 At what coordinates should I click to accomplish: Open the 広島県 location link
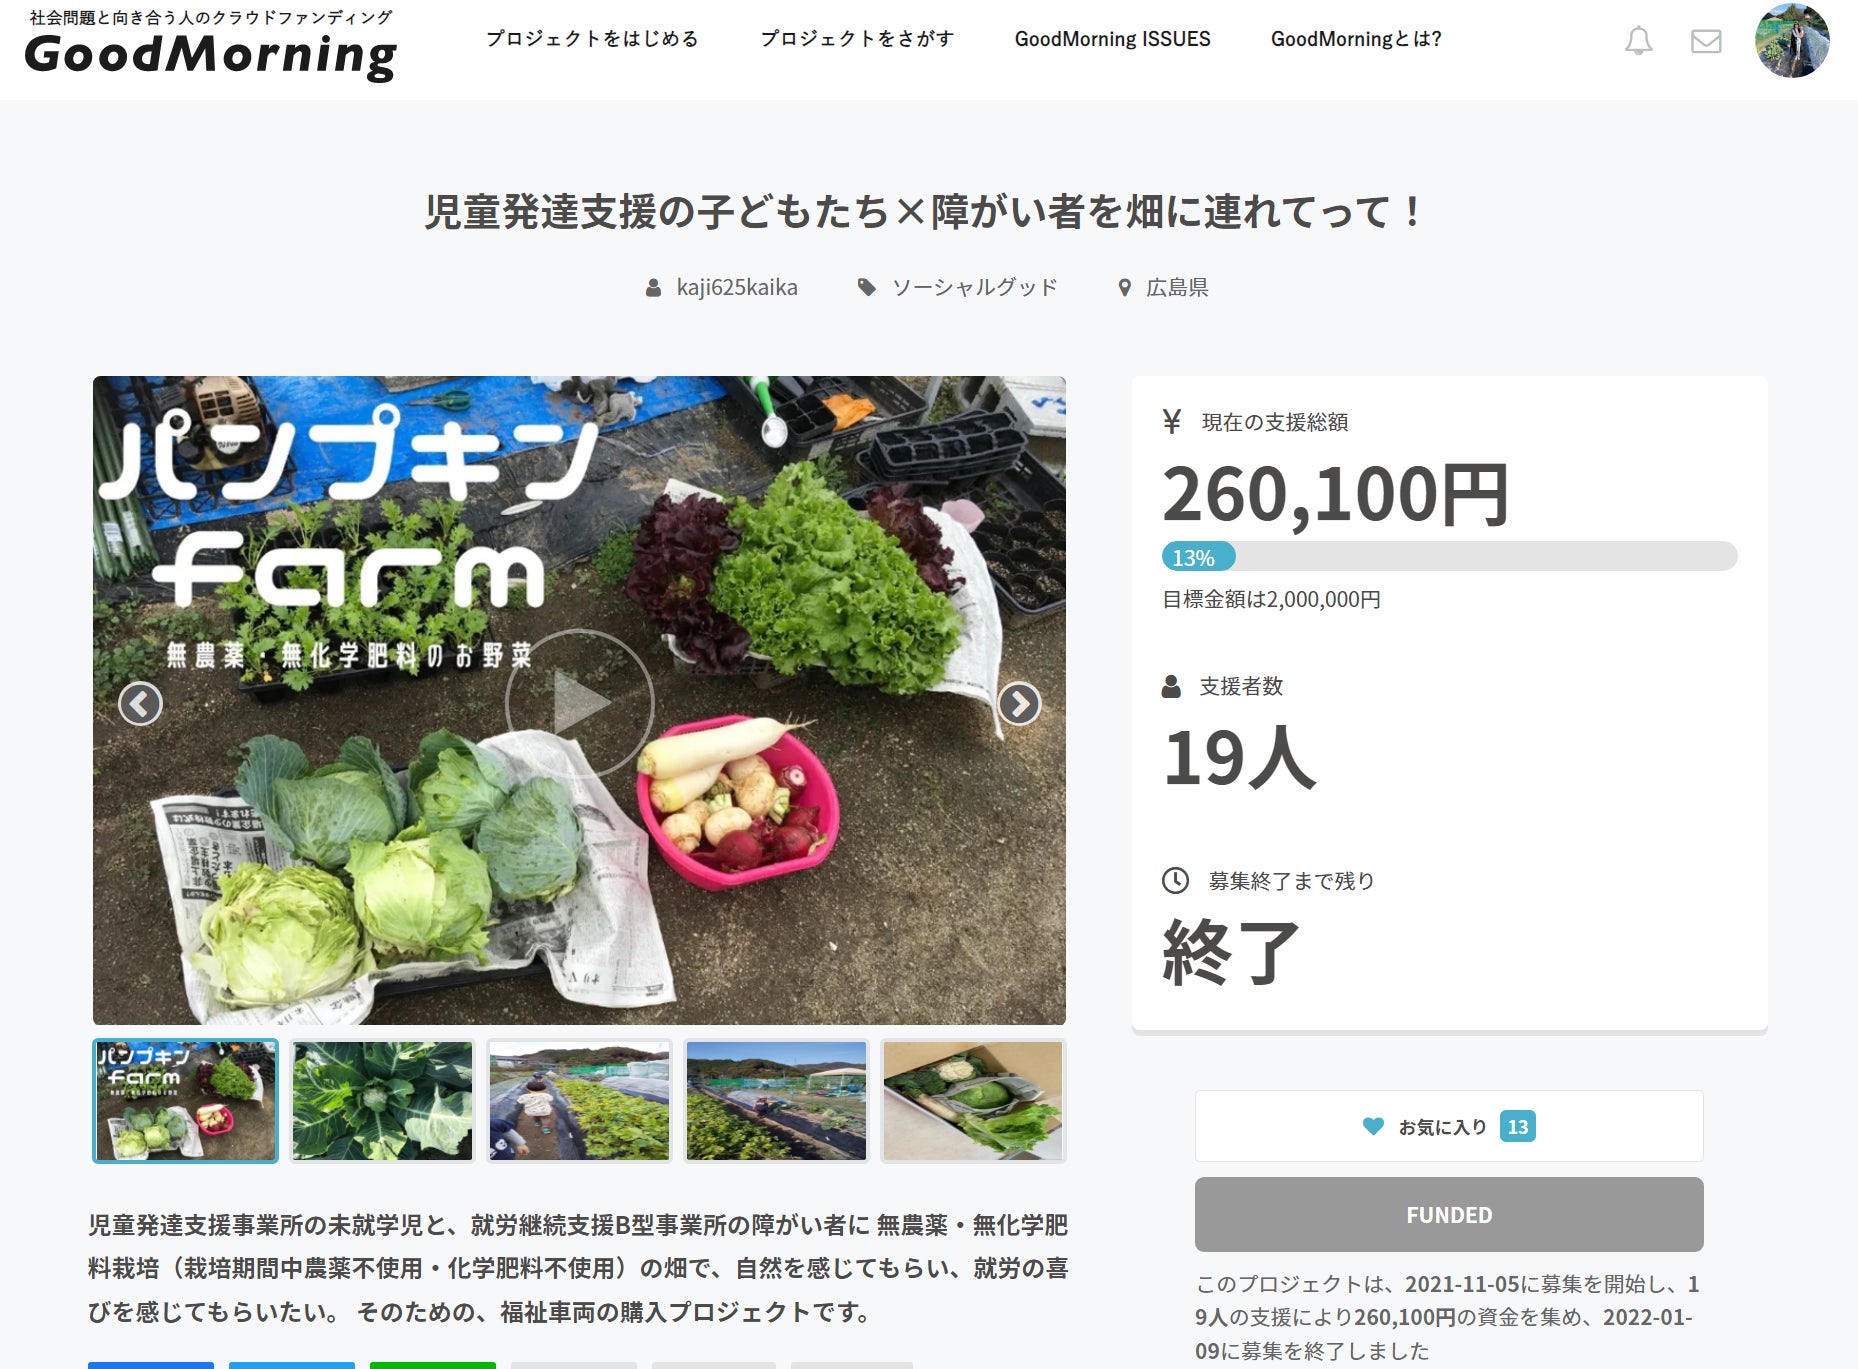click(x=1177, y=288)
